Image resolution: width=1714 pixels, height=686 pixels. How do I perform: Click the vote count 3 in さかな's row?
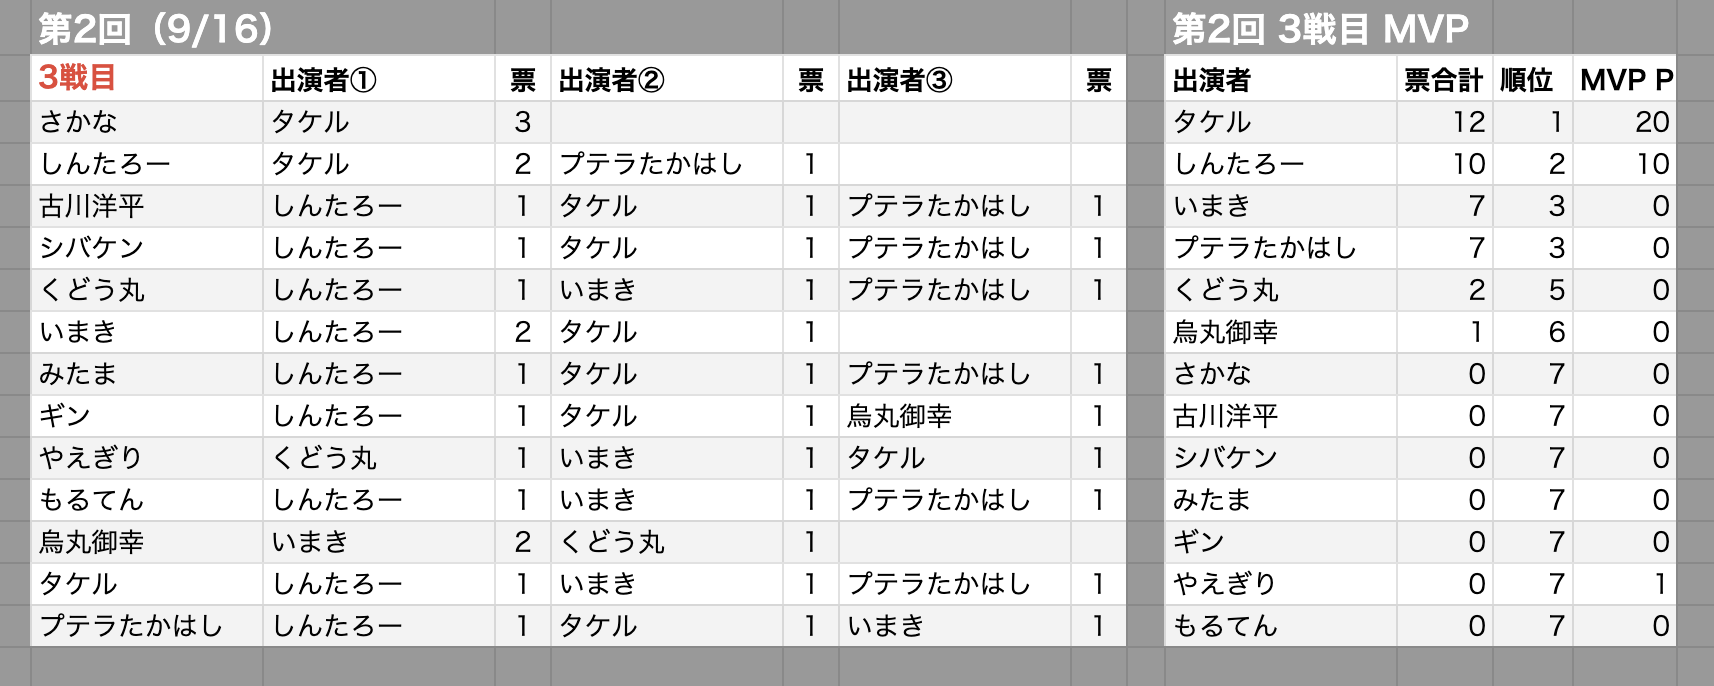click(x=522, y=122)
